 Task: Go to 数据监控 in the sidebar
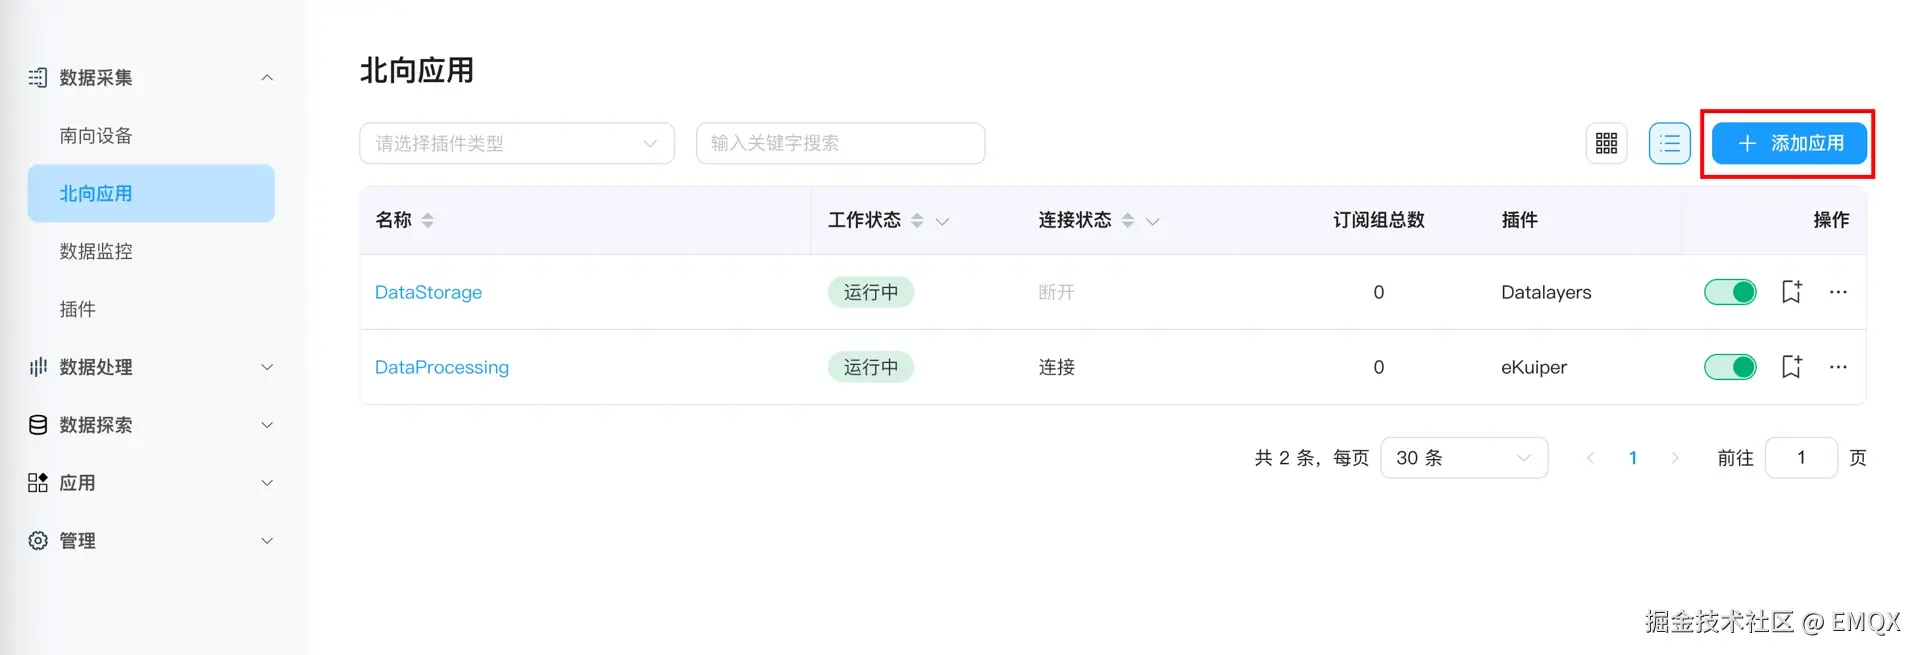tap(96, 251)
